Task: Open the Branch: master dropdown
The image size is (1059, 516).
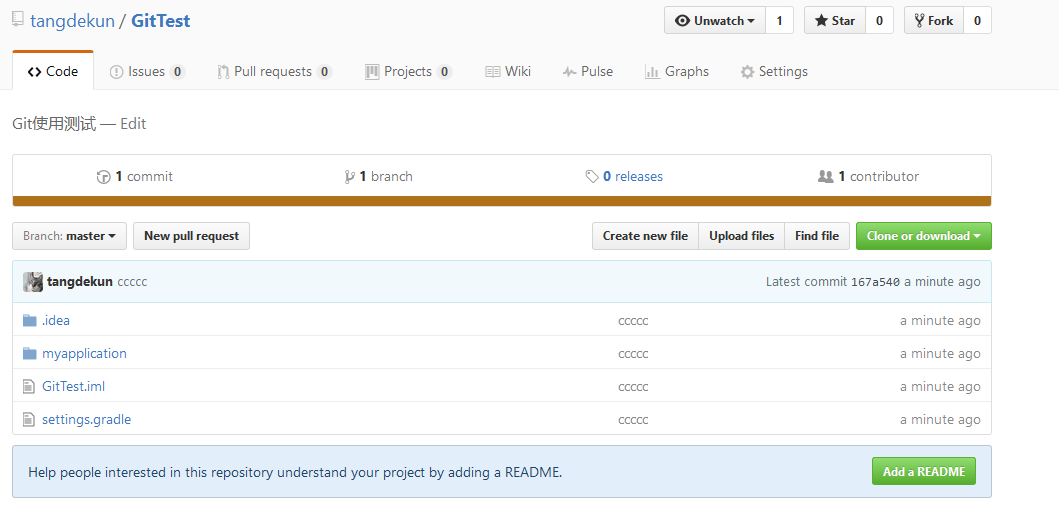Action: [70, 236]
